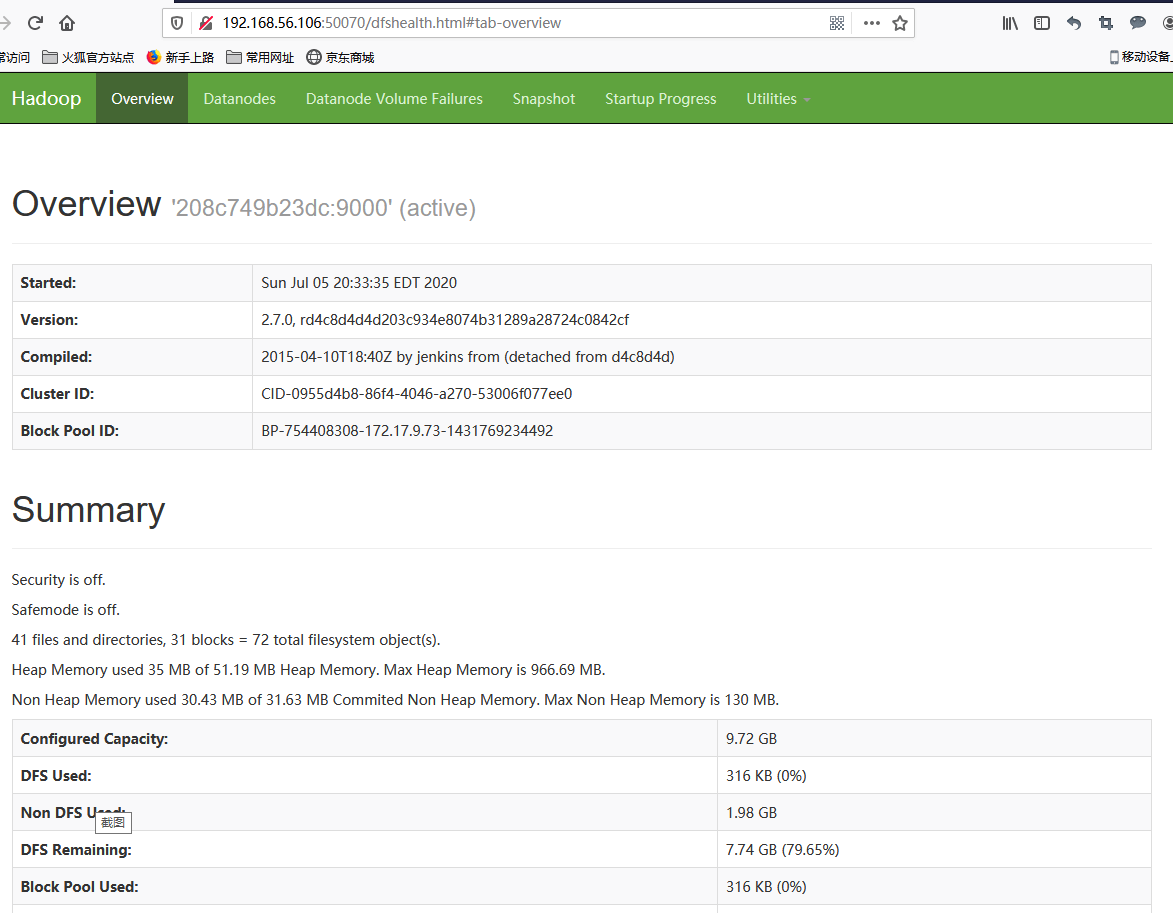This screenshot has width=1173, height=913.
Task: Click the 'DFS Remaining:' row label
Action: 76,850
